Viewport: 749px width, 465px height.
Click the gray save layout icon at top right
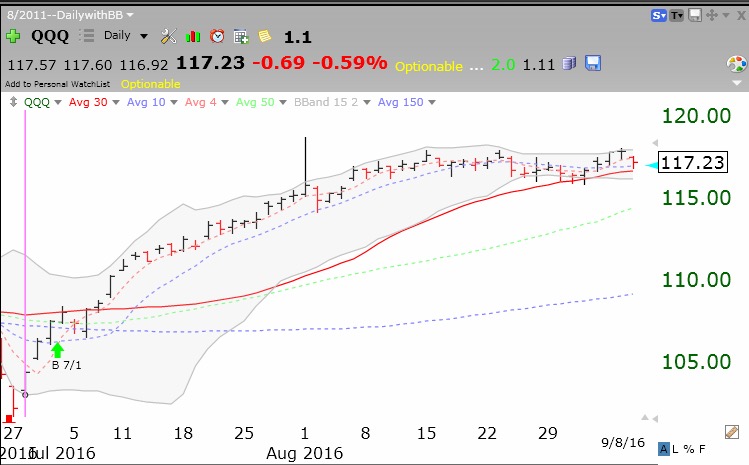(695, 15)
